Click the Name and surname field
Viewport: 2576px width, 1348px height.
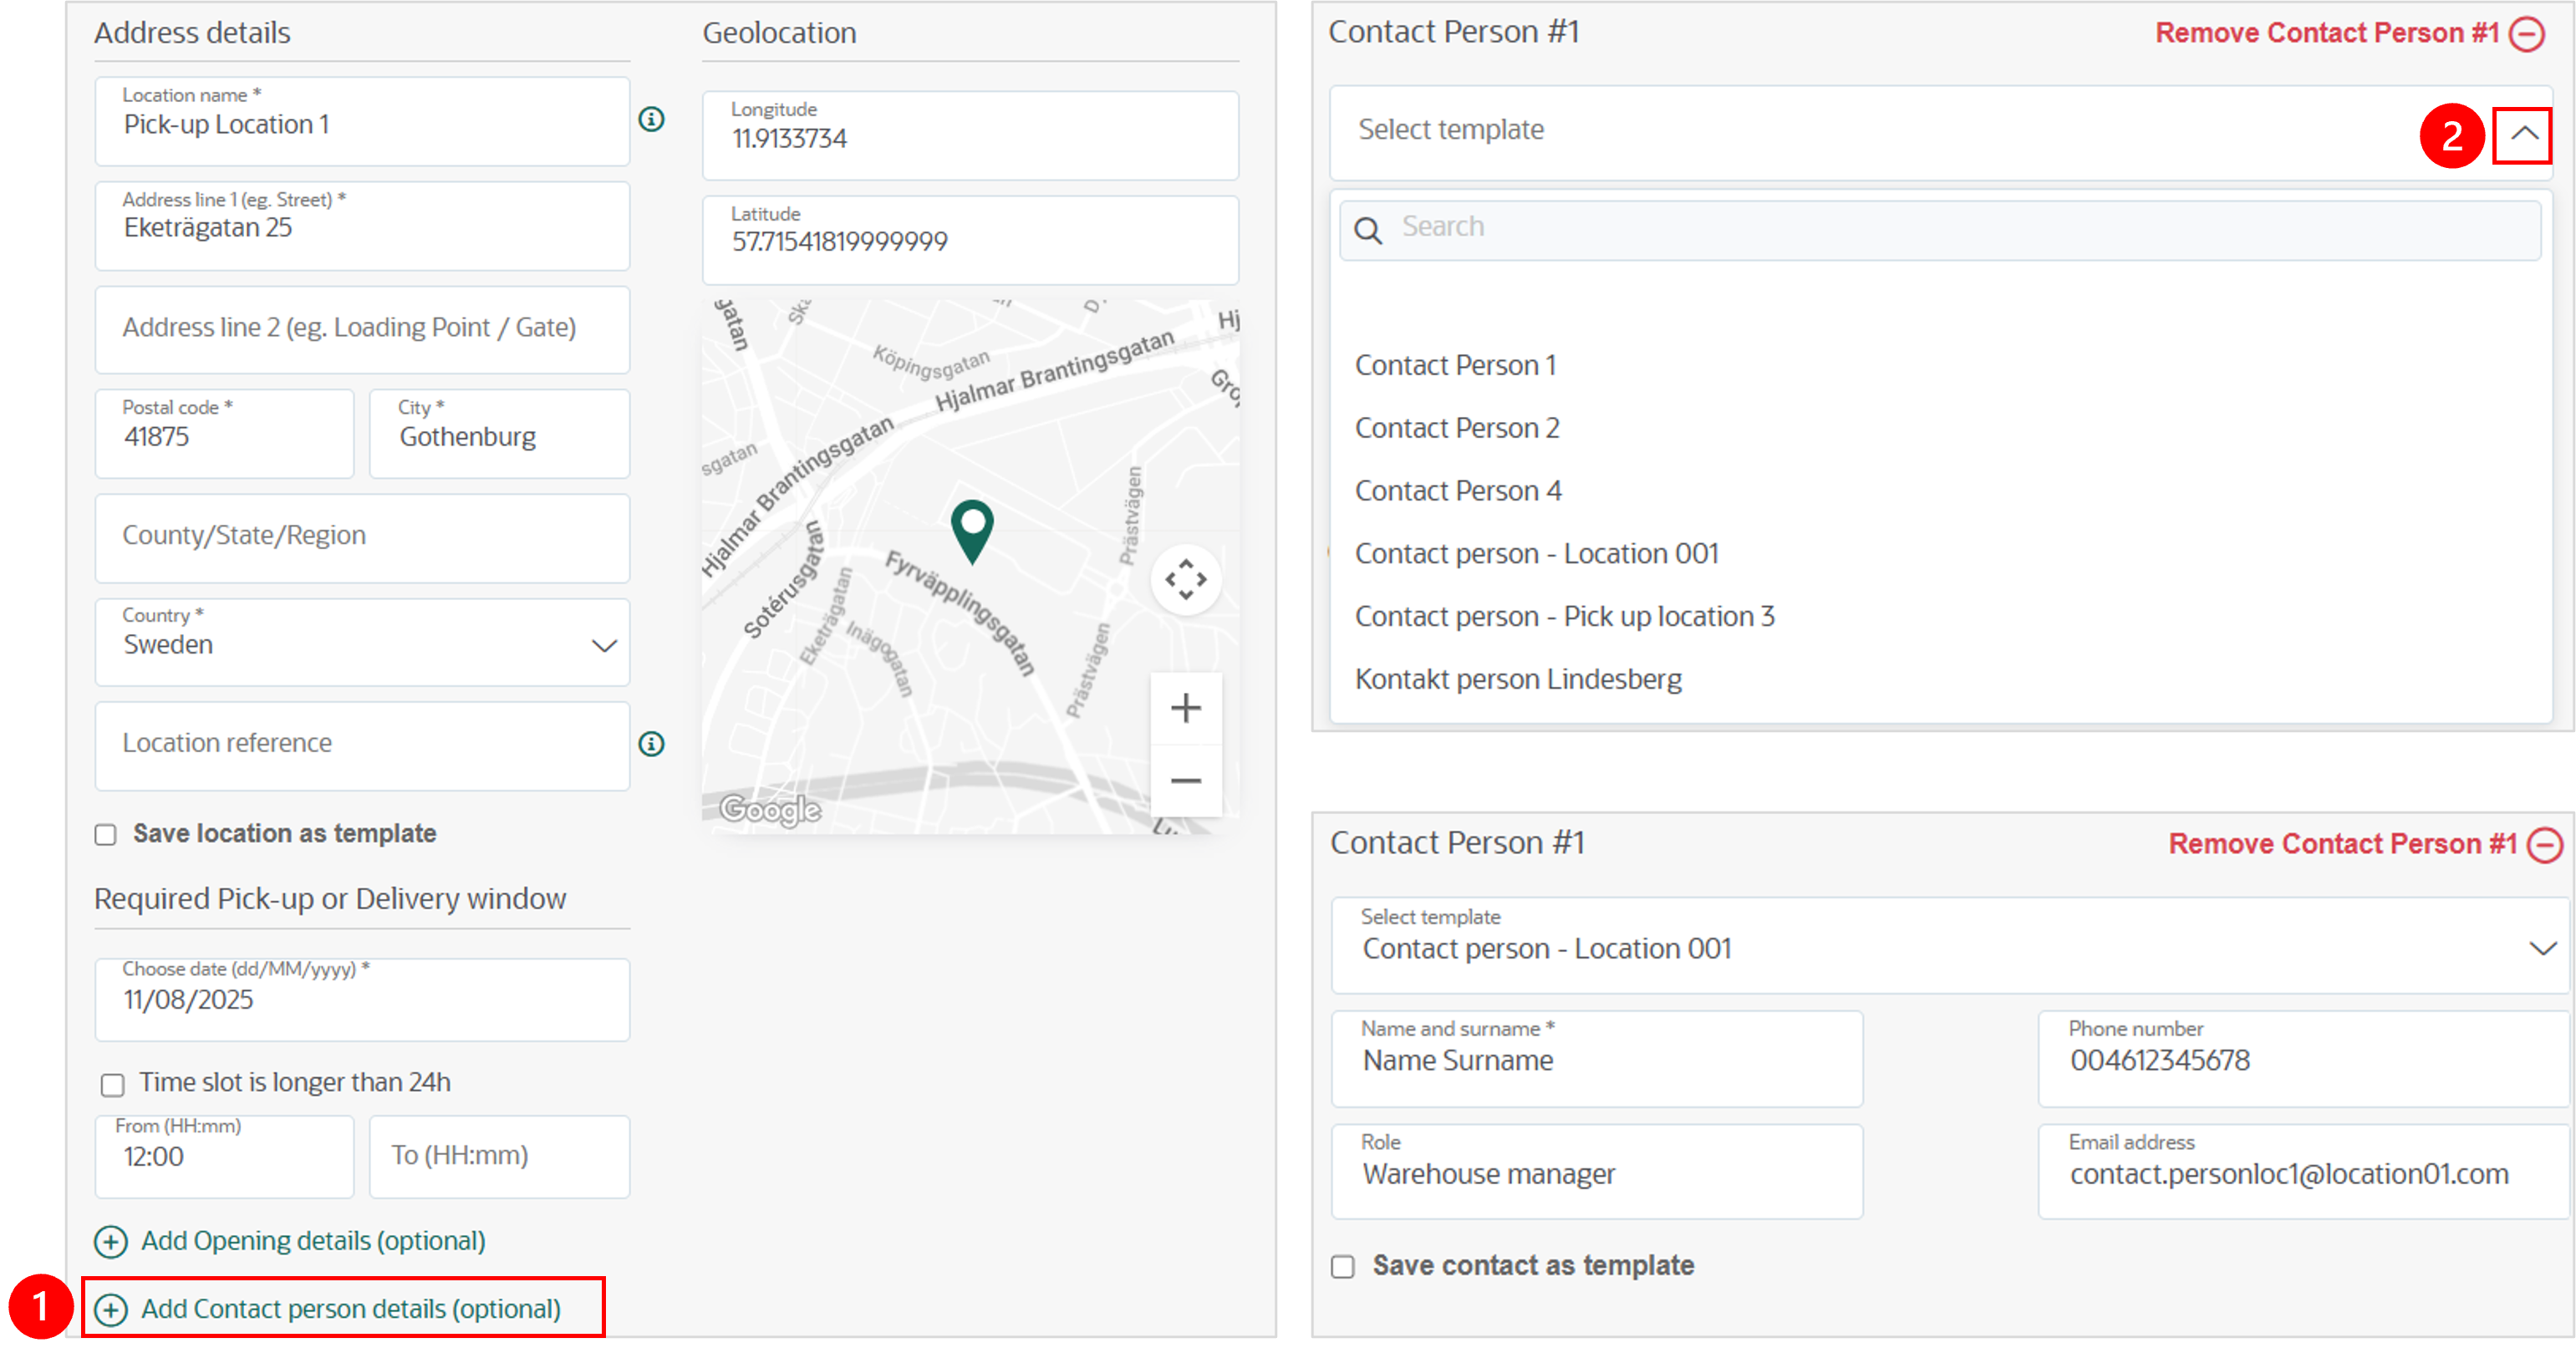point(1597,1059)
